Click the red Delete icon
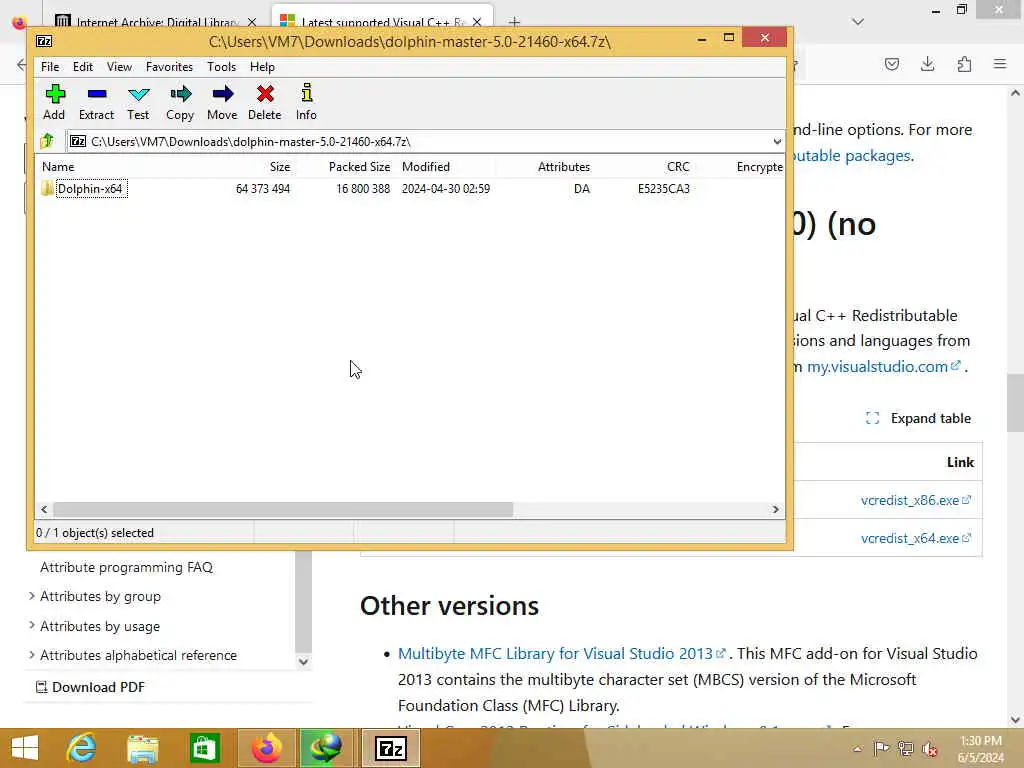This screenshot has width=1024, height=768. [264, 102]
